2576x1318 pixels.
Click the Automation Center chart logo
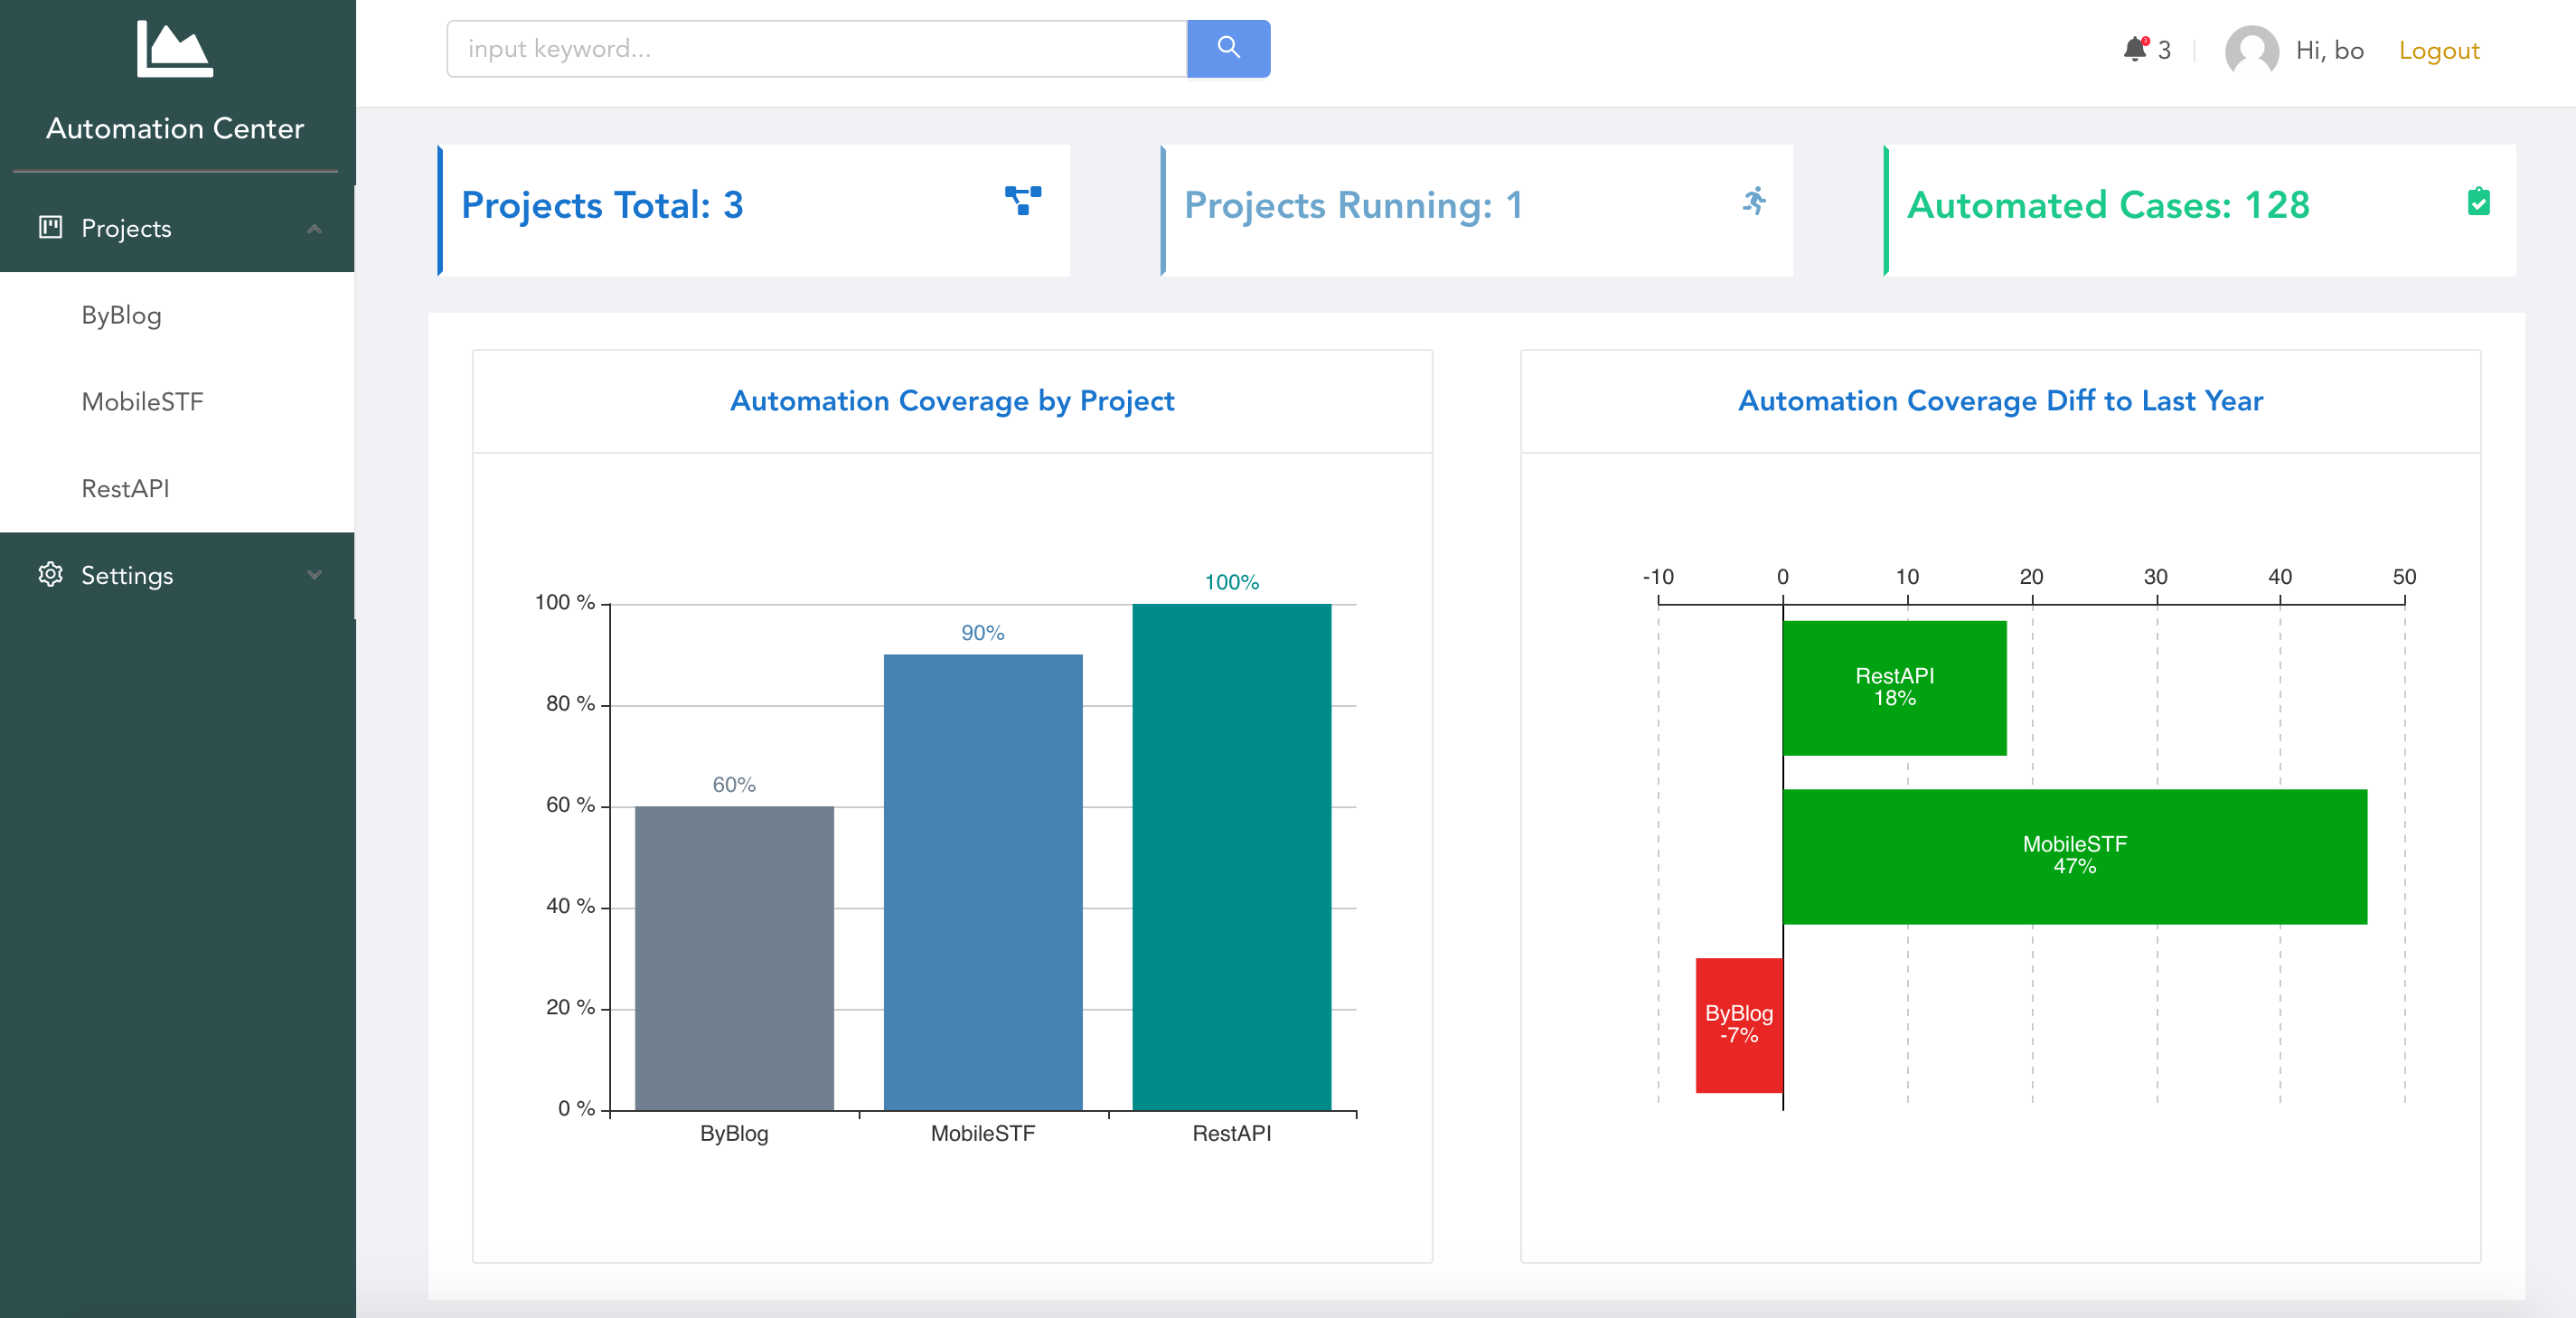pos(175,49)
